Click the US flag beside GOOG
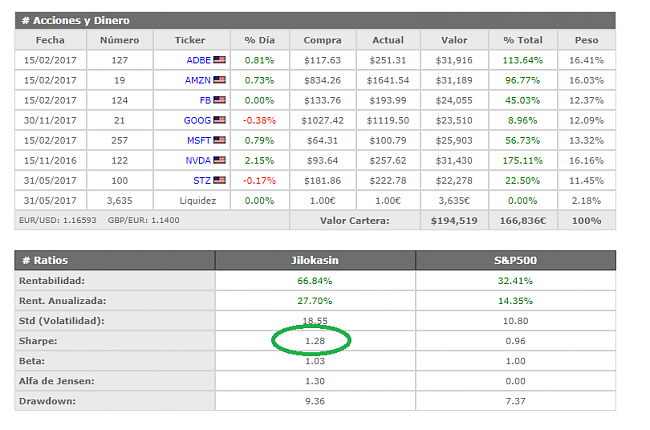 coord(219,120)
